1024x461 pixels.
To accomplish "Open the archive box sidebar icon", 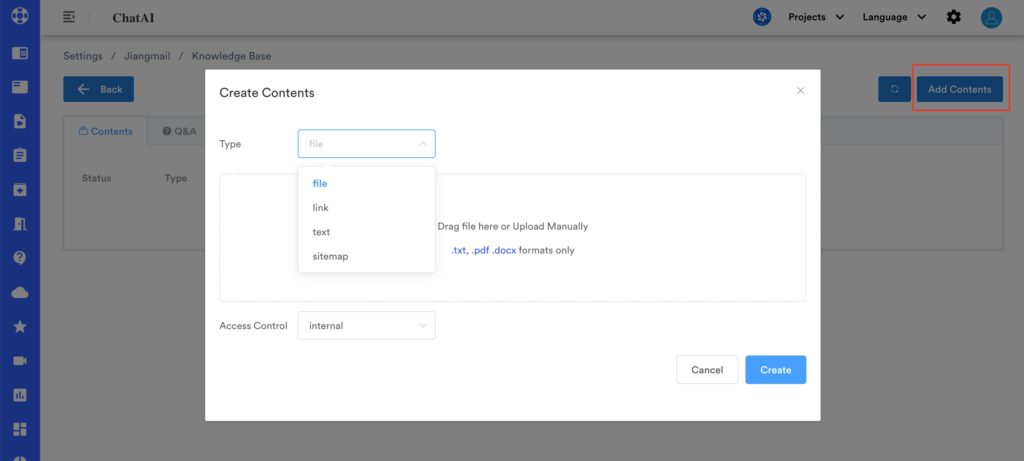I will [20, 189].
